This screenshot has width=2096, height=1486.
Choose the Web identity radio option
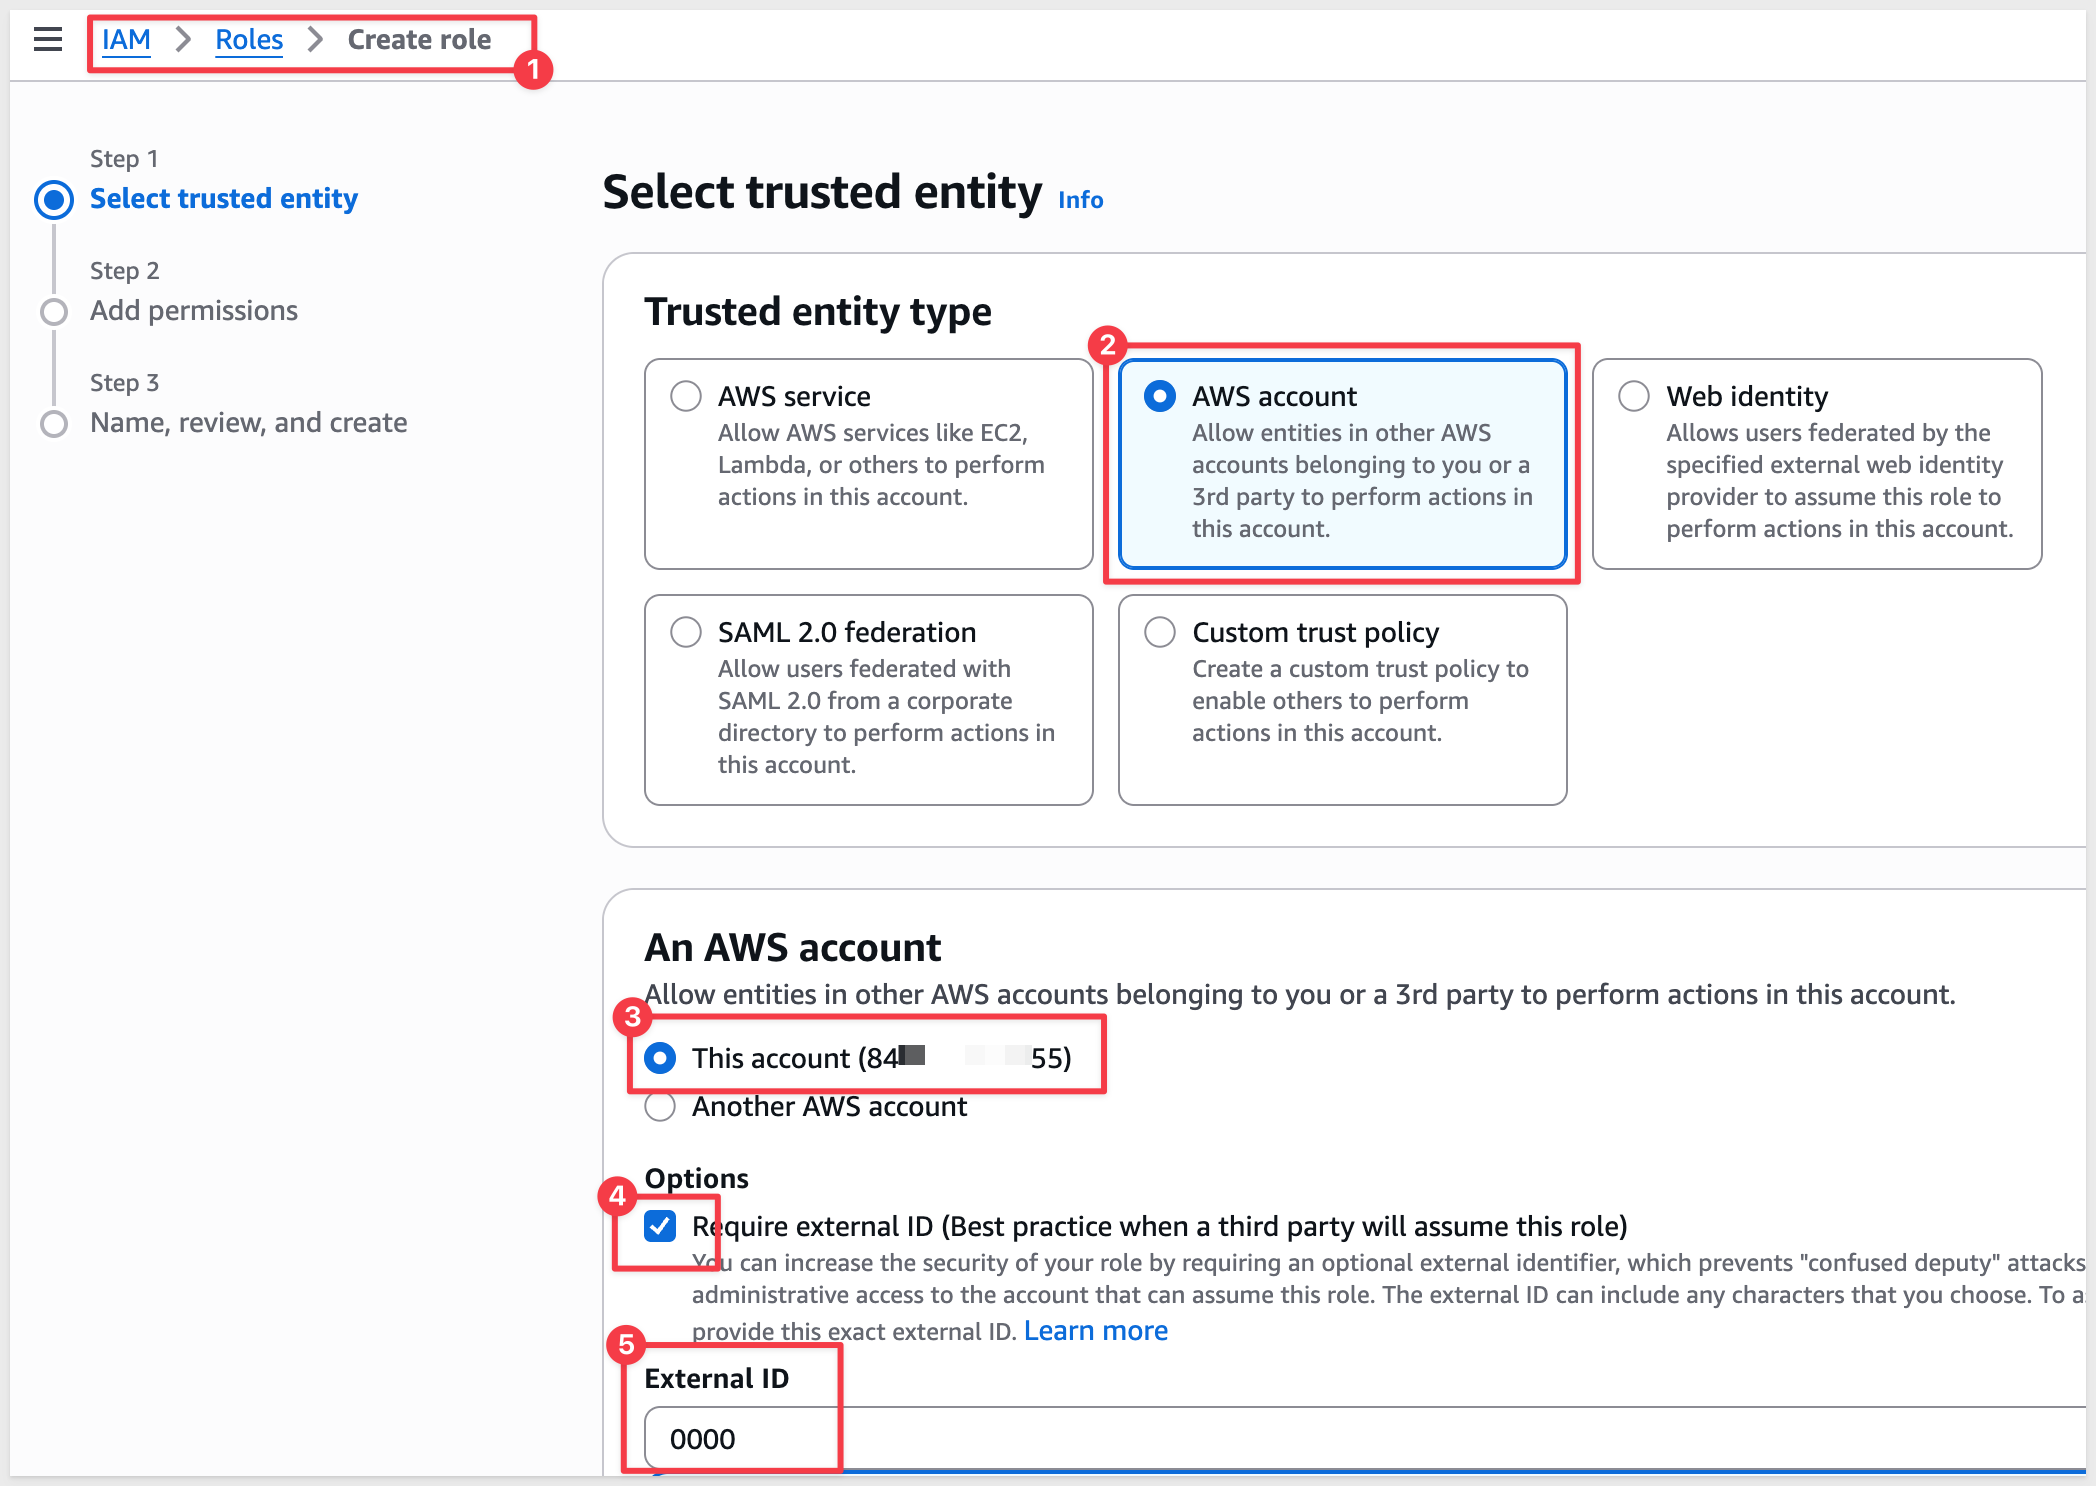click(1634, 396)
